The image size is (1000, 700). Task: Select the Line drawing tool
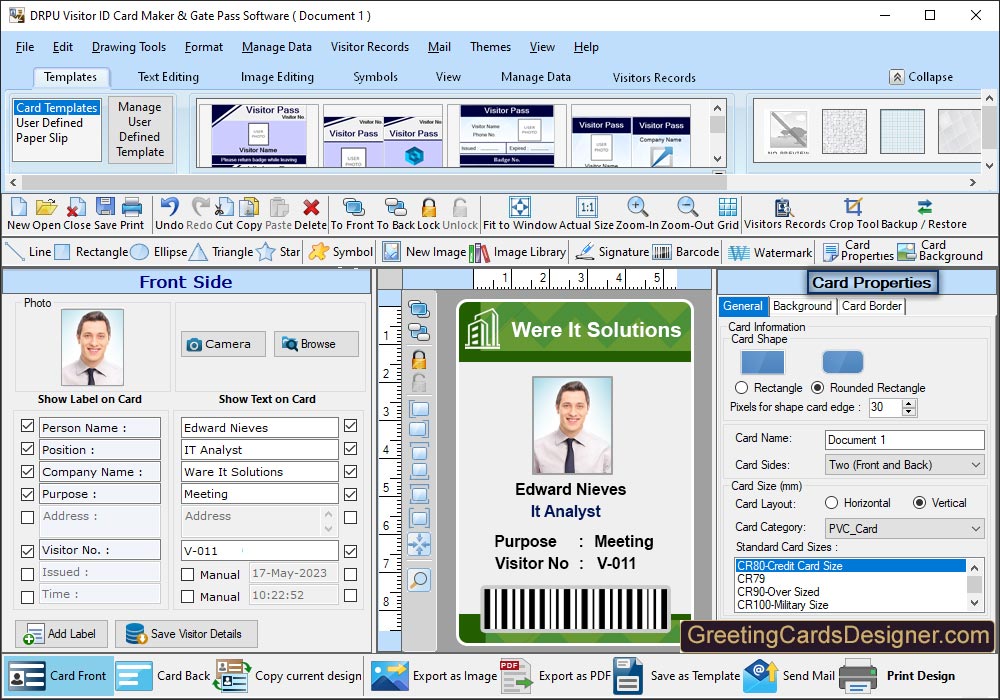coord(28,252)
